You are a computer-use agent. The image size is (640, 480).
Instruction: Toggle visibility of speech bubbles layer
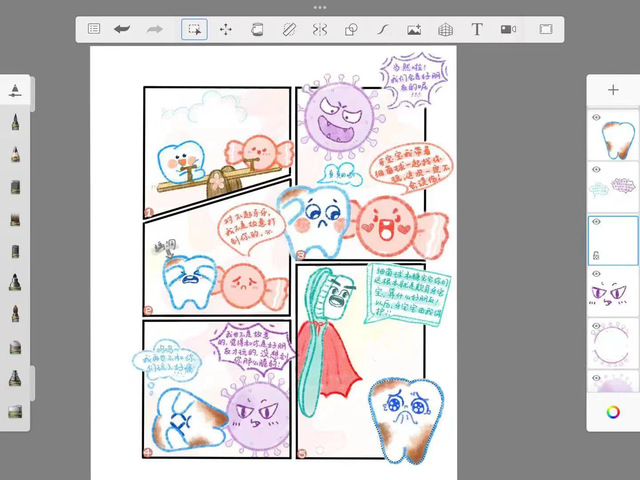coord(597,171)
